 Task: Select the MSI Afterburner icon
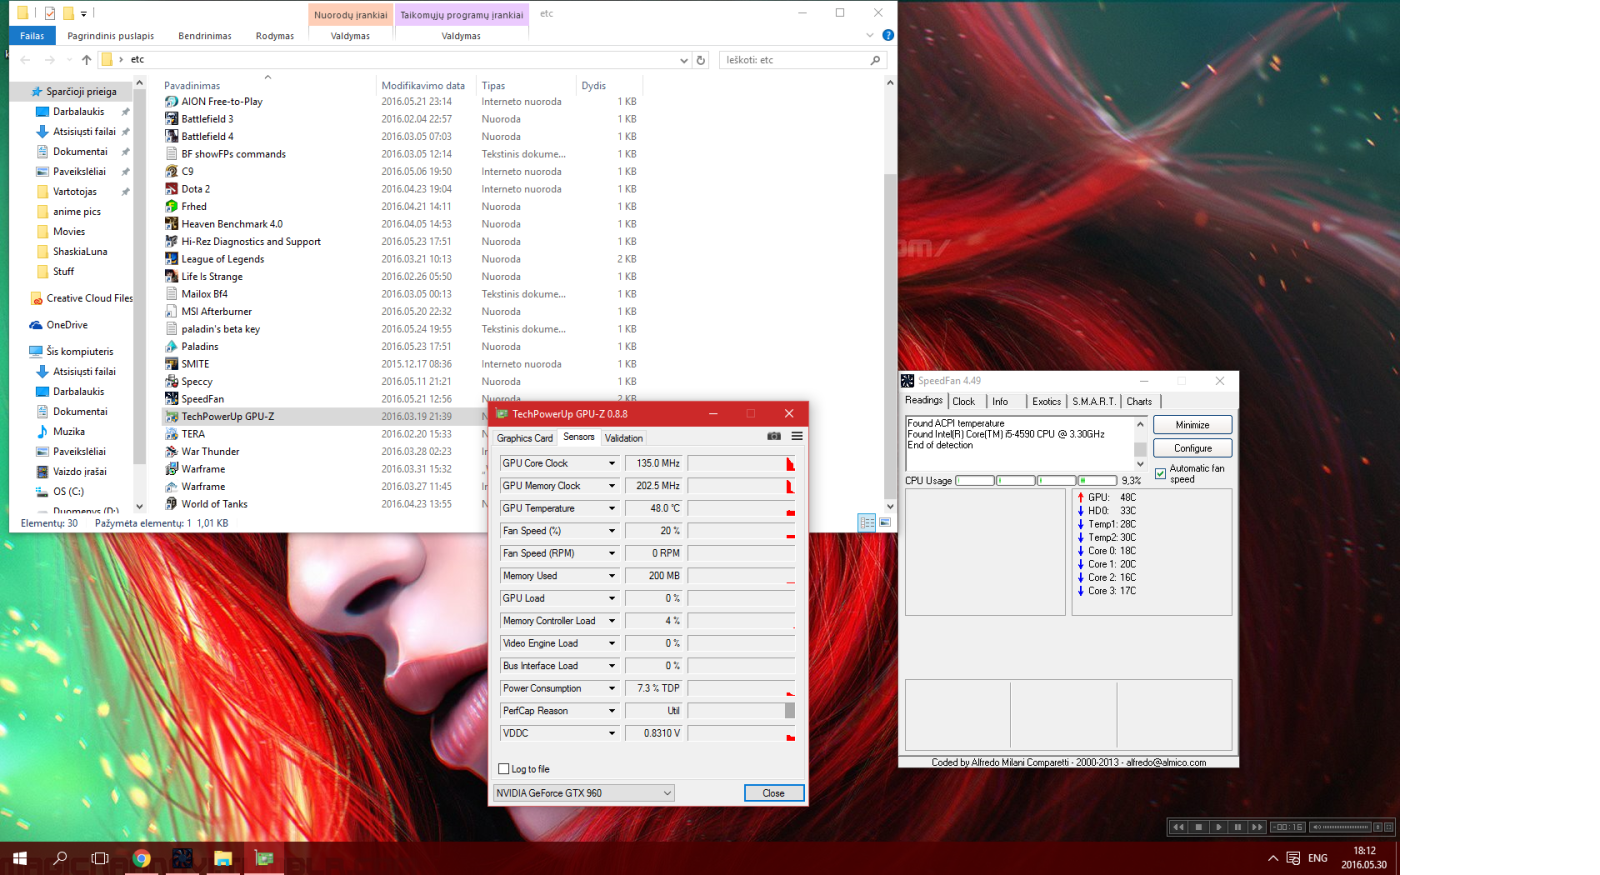pyautogui.click(x=172, y=311)
